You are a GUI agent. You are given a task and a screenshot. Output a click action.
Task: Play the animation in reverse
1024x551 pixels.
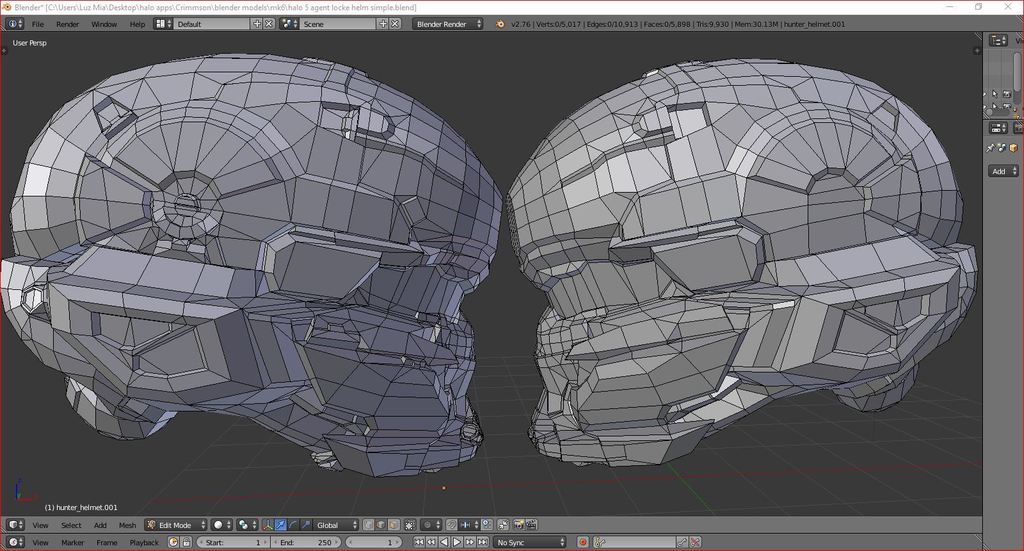[x=444, y=543]
